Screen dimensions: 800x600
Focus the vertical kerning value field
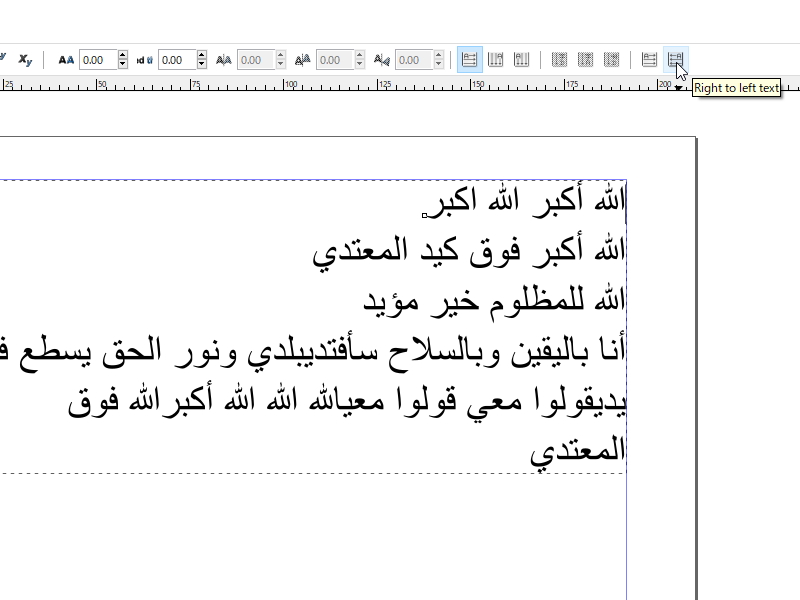point(335,60)
